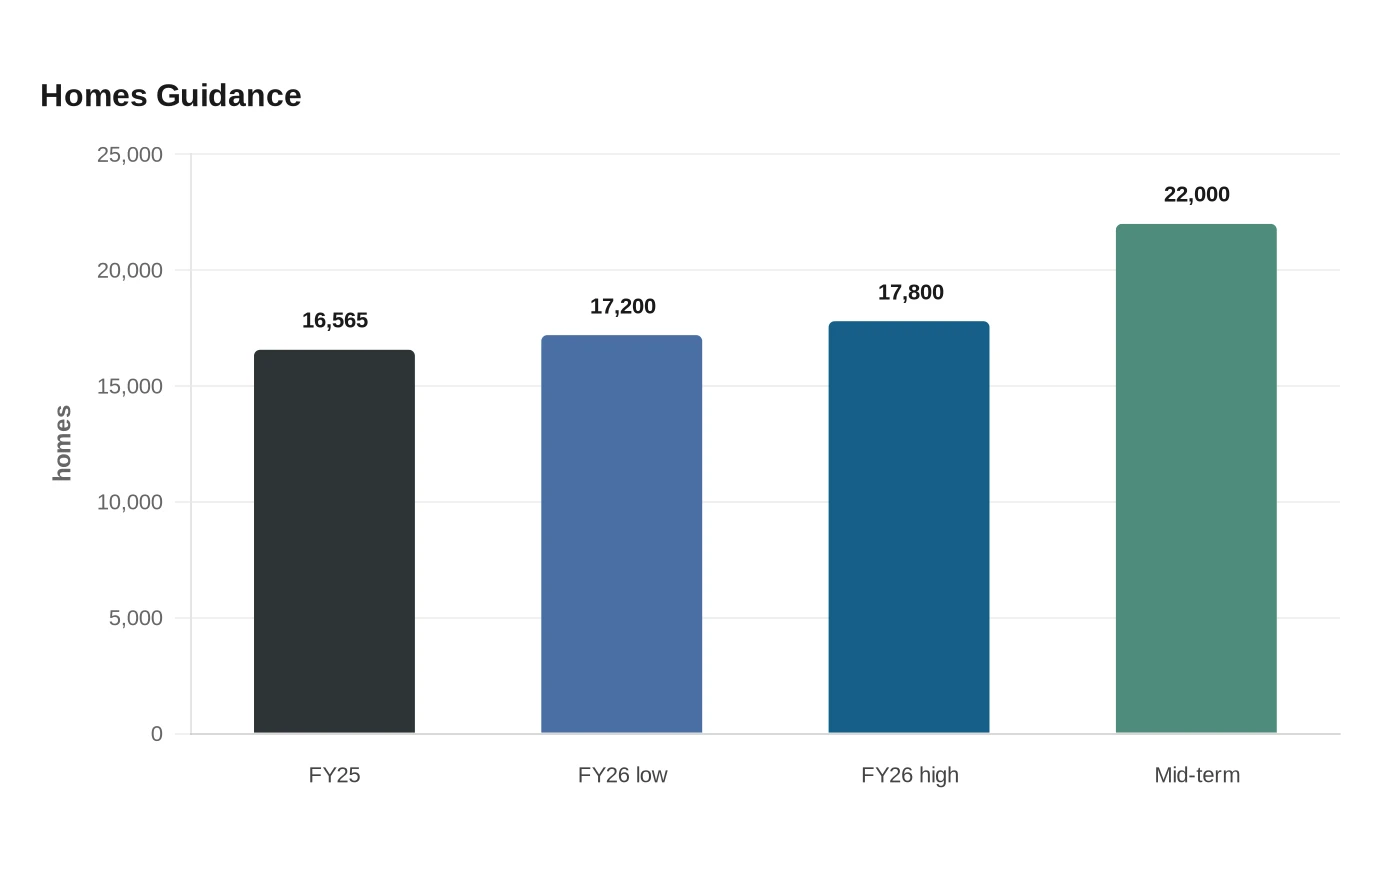Screen dimensions: 1400x880
Task: Click the 16,565 data label
Action: pos(335,320)
